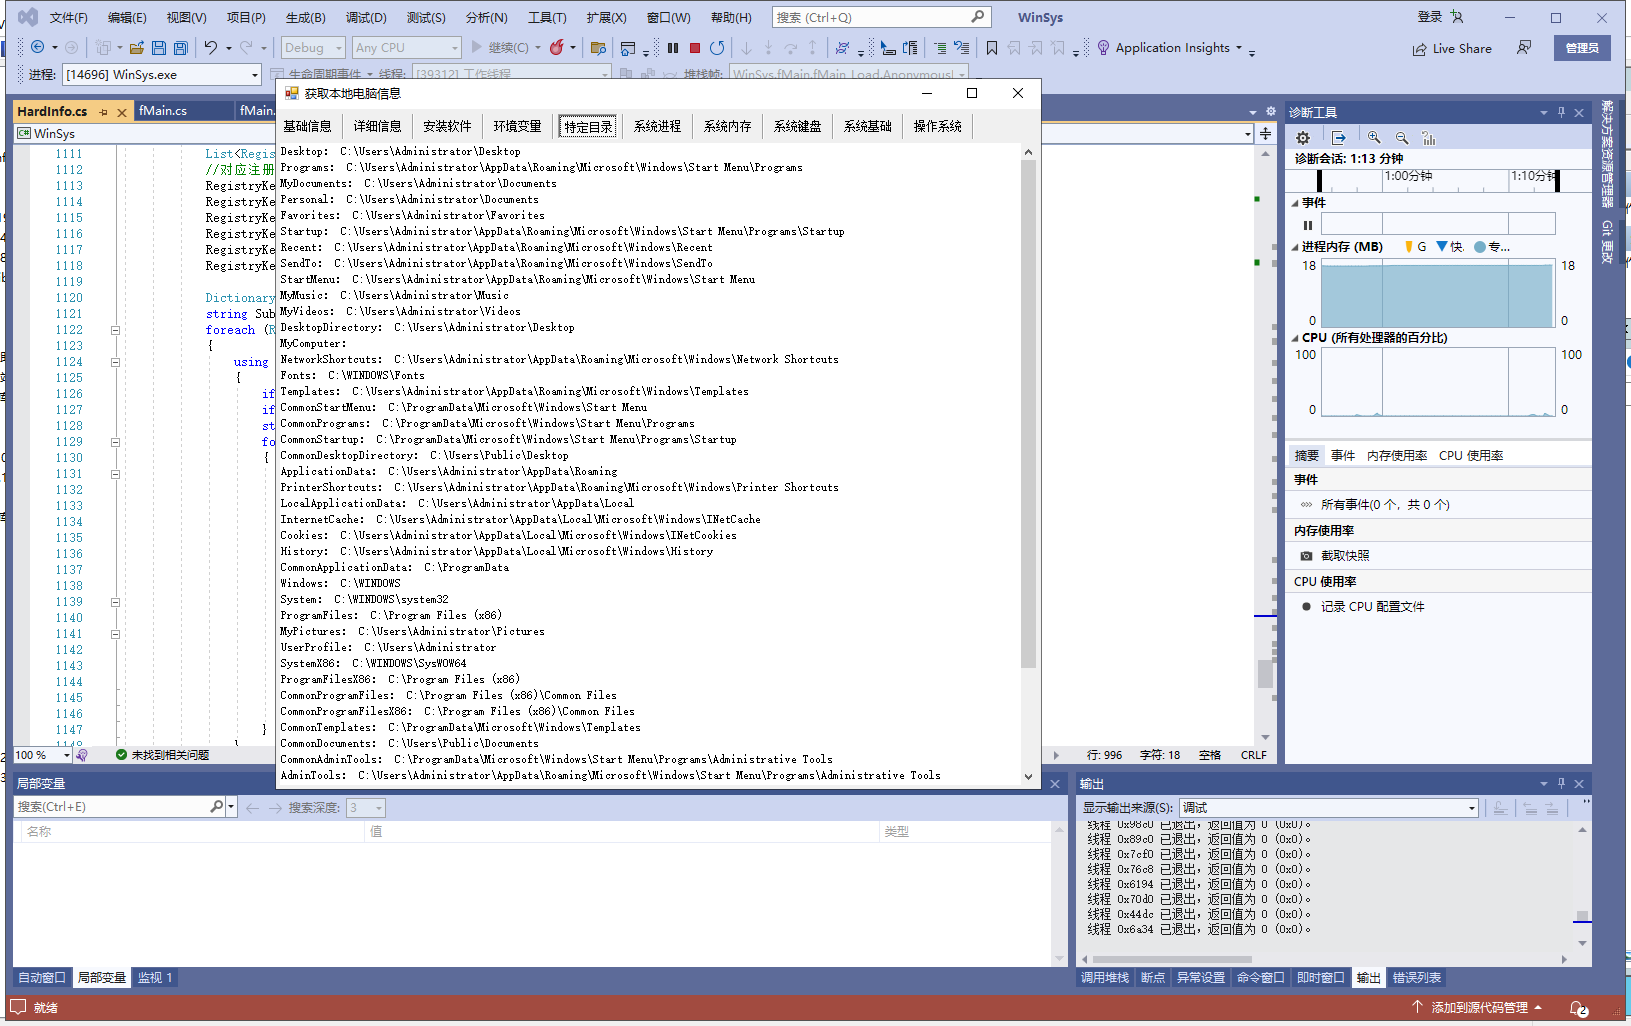
Task: Switch to the CPU 使用率 tab in diagnostics
Action: click(x=1471, y=456)
